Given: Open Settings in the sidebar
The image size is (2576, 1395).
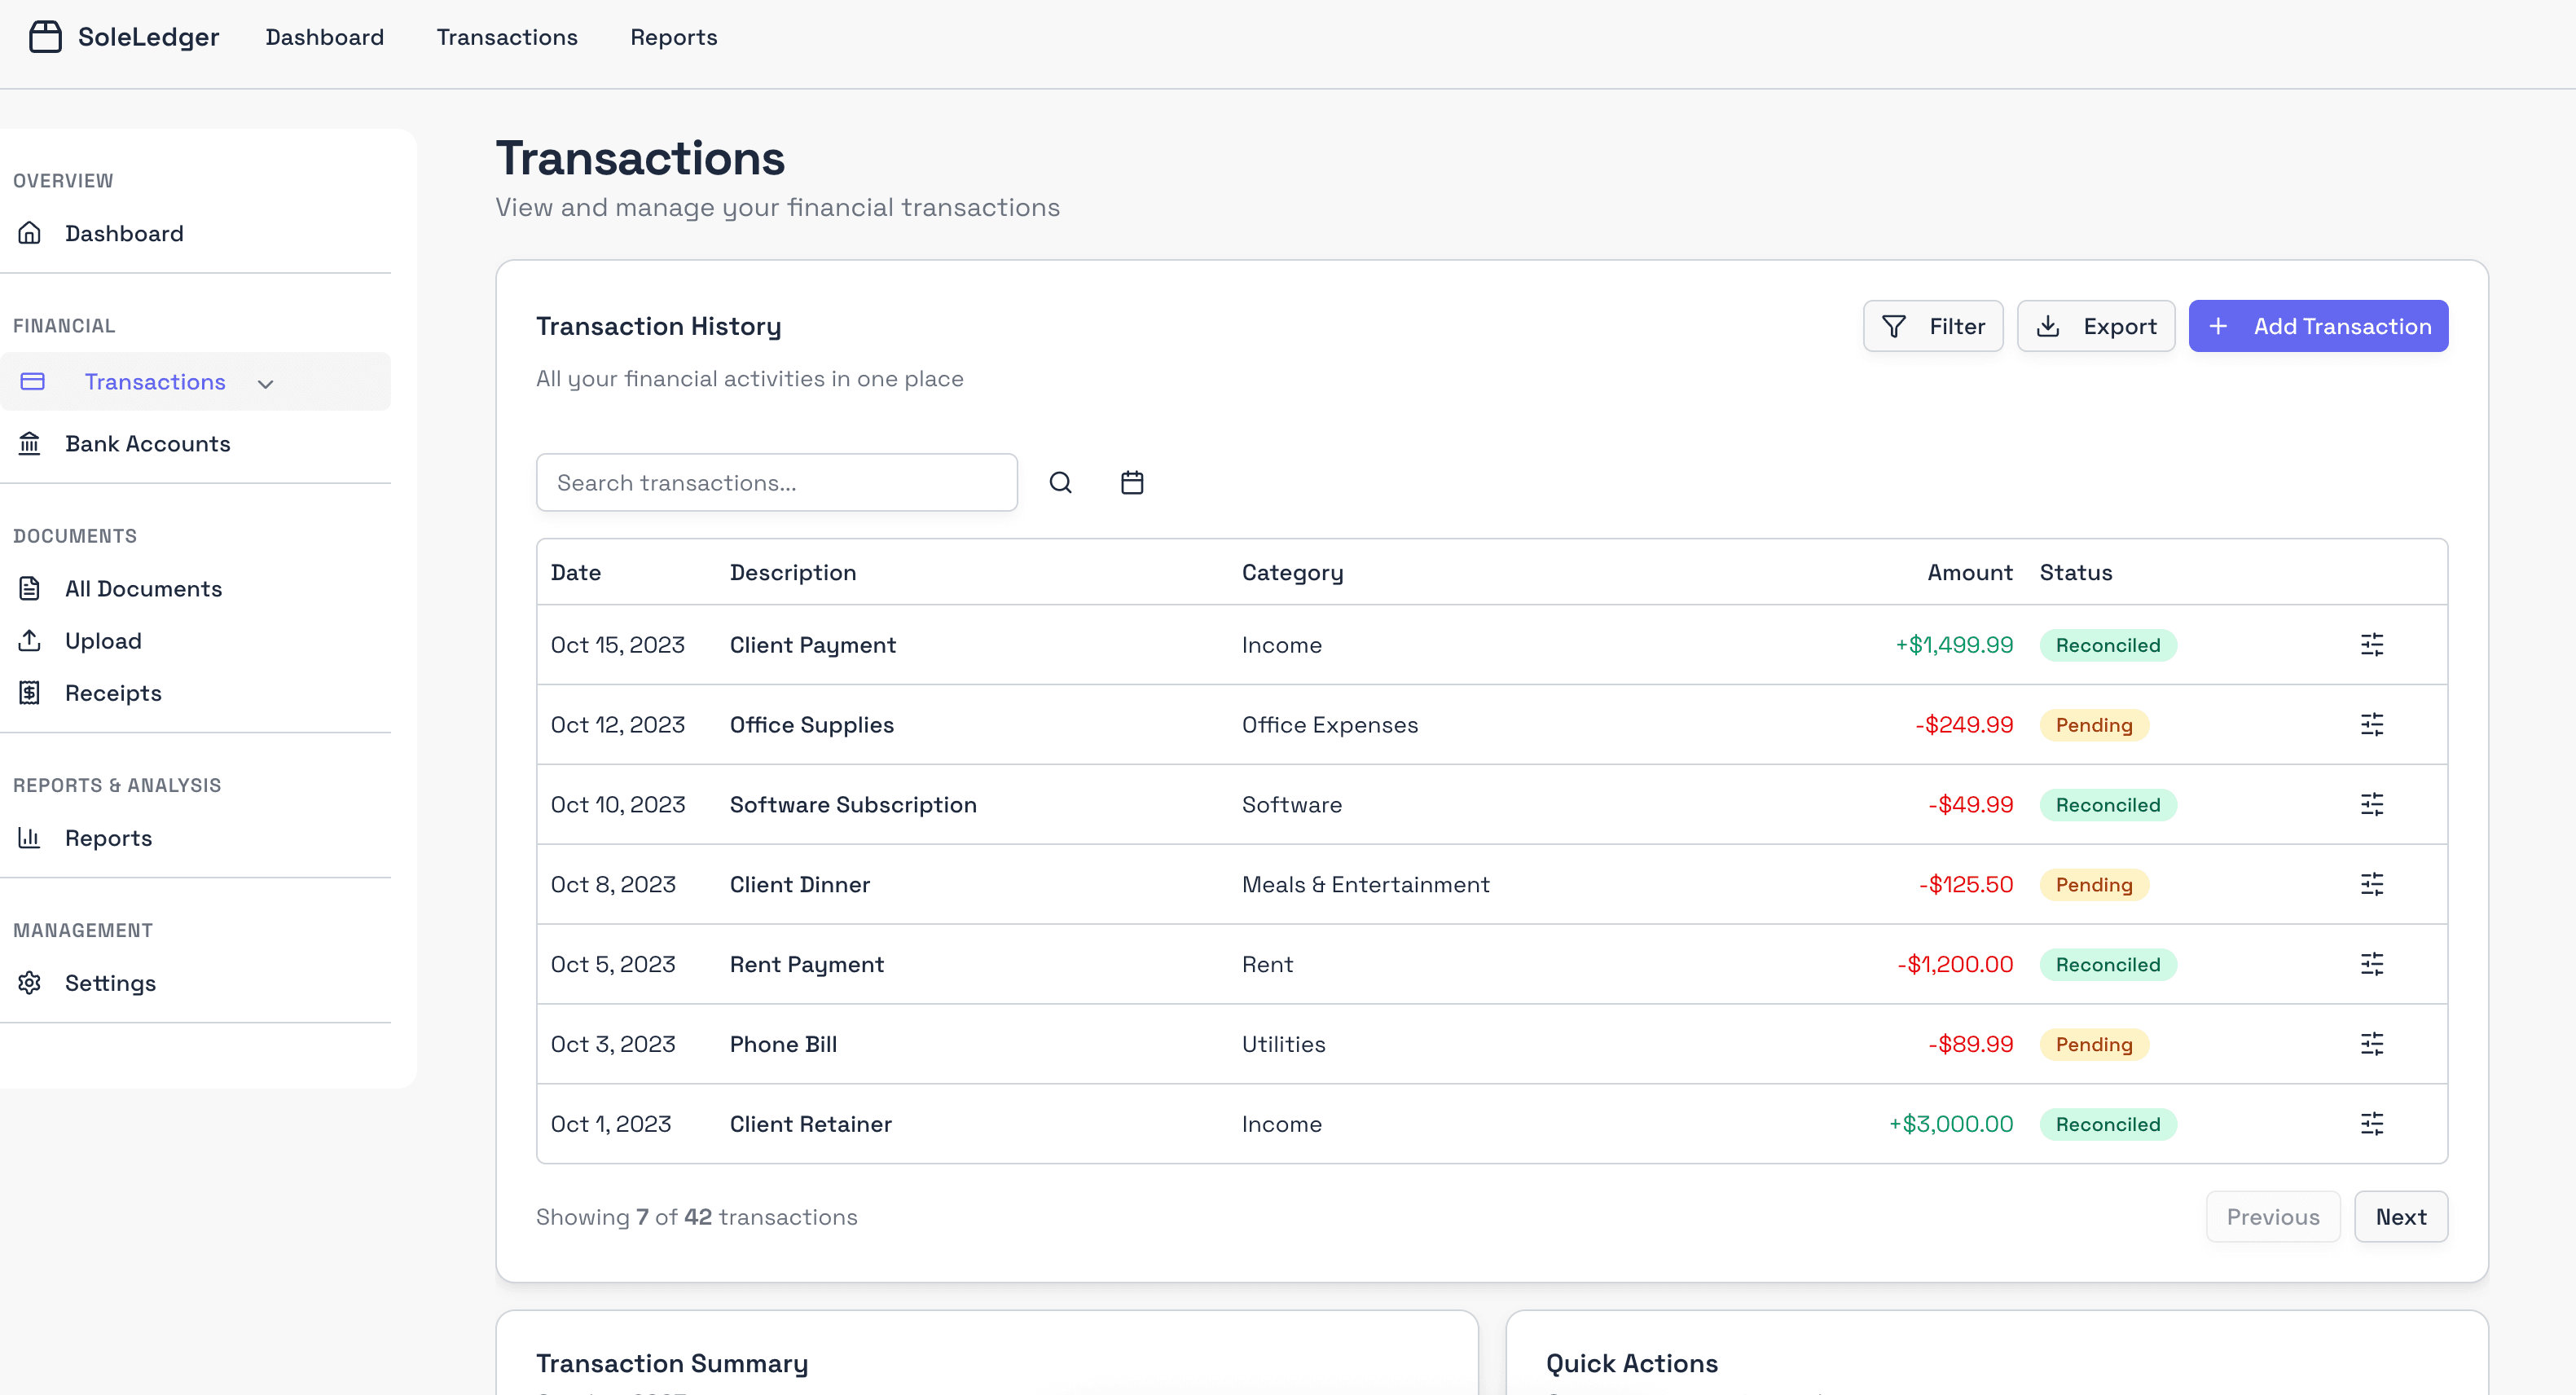Looking at the screenshot, I should pyautogui.click(x=110, y=983).
